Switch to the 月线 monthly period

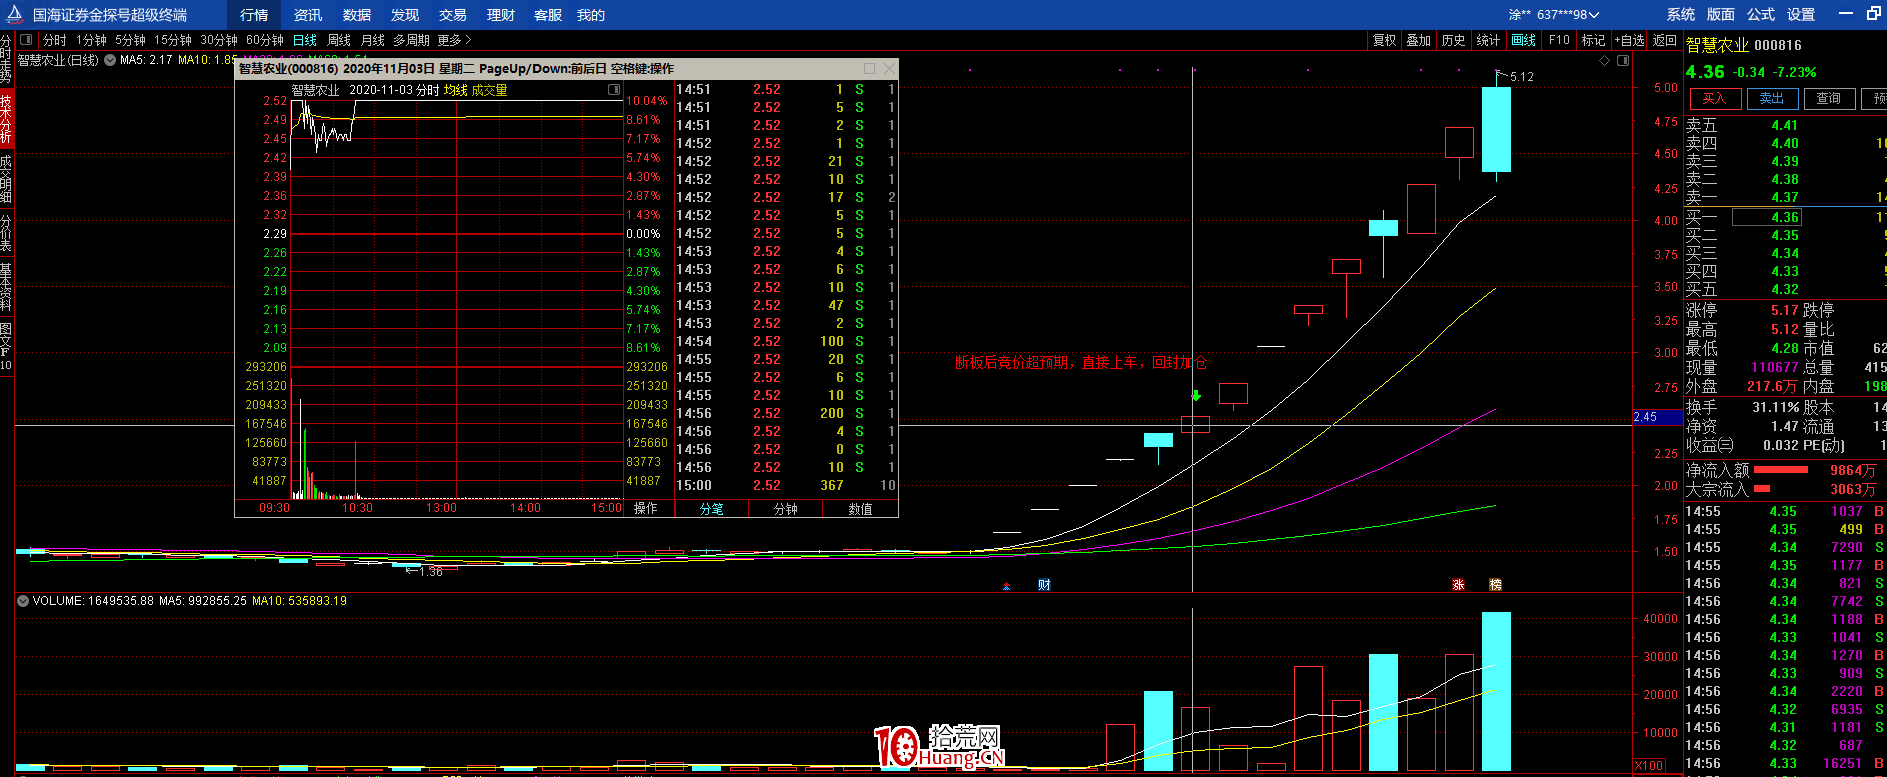click(x=373, y=40)
